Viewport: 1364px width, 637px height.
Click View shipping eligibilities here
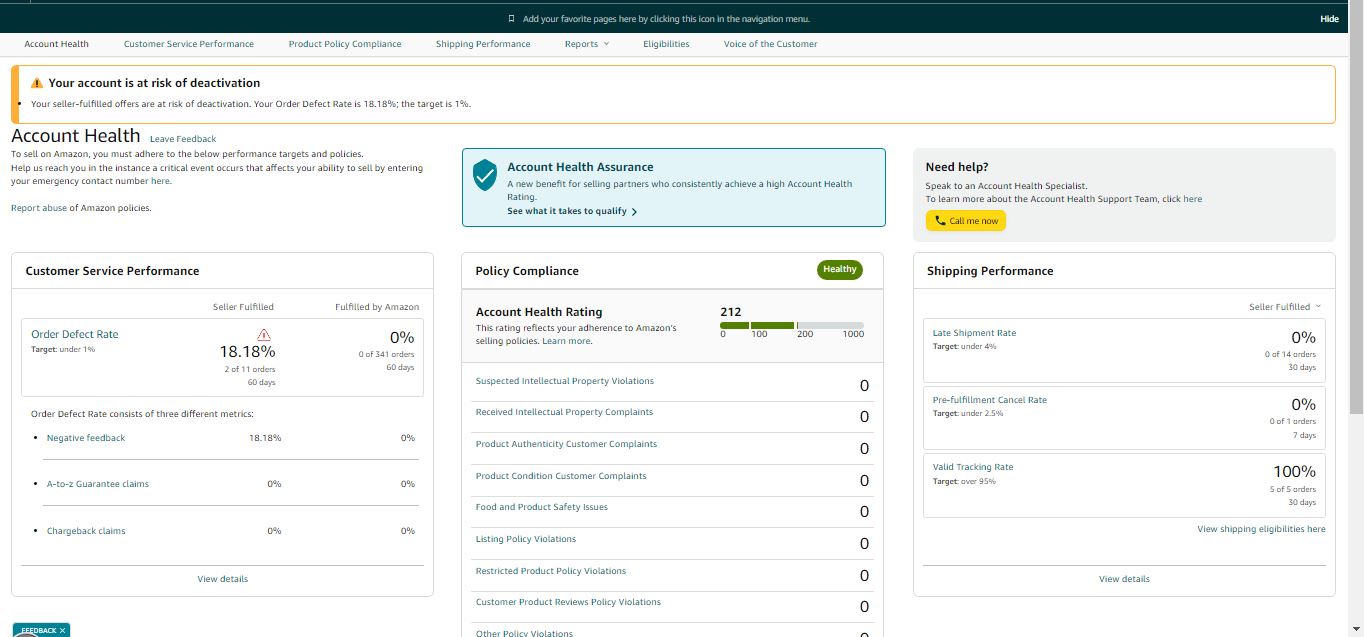tap(1261, 529)
